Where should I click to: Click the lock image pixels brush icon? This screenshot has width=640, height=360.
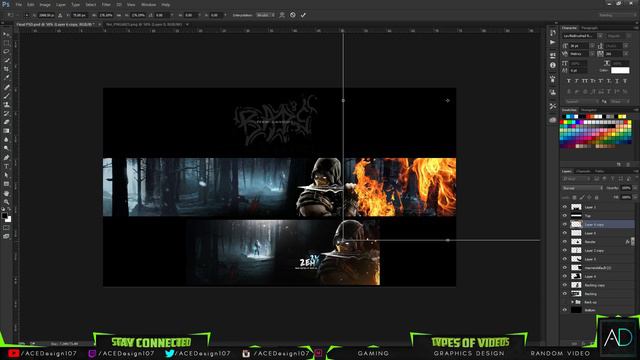582,197
